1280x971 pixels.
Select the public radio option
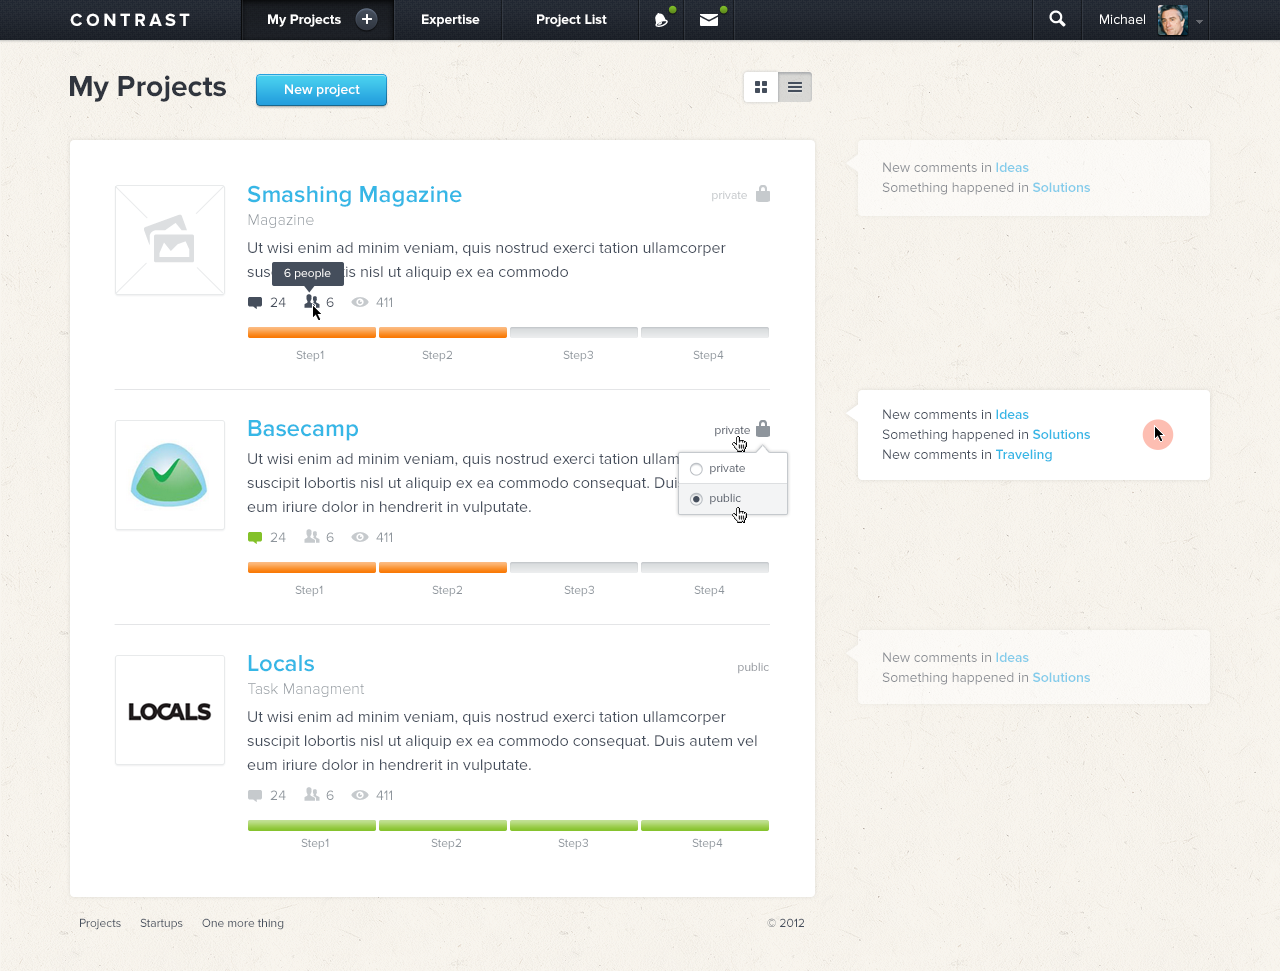[697, 499]
